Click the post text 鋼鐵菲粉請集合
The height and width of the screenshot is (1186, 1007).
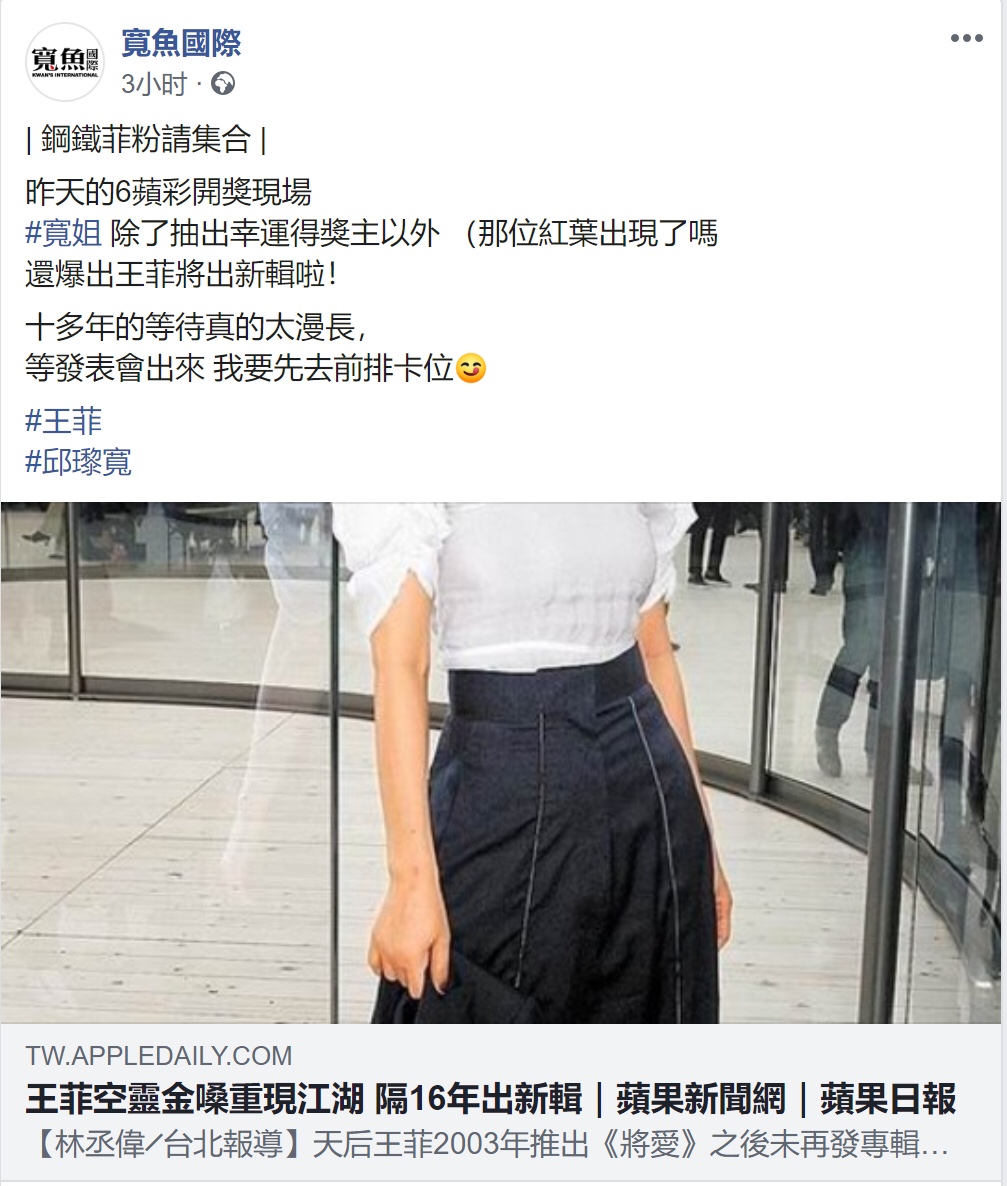(145, 139)
